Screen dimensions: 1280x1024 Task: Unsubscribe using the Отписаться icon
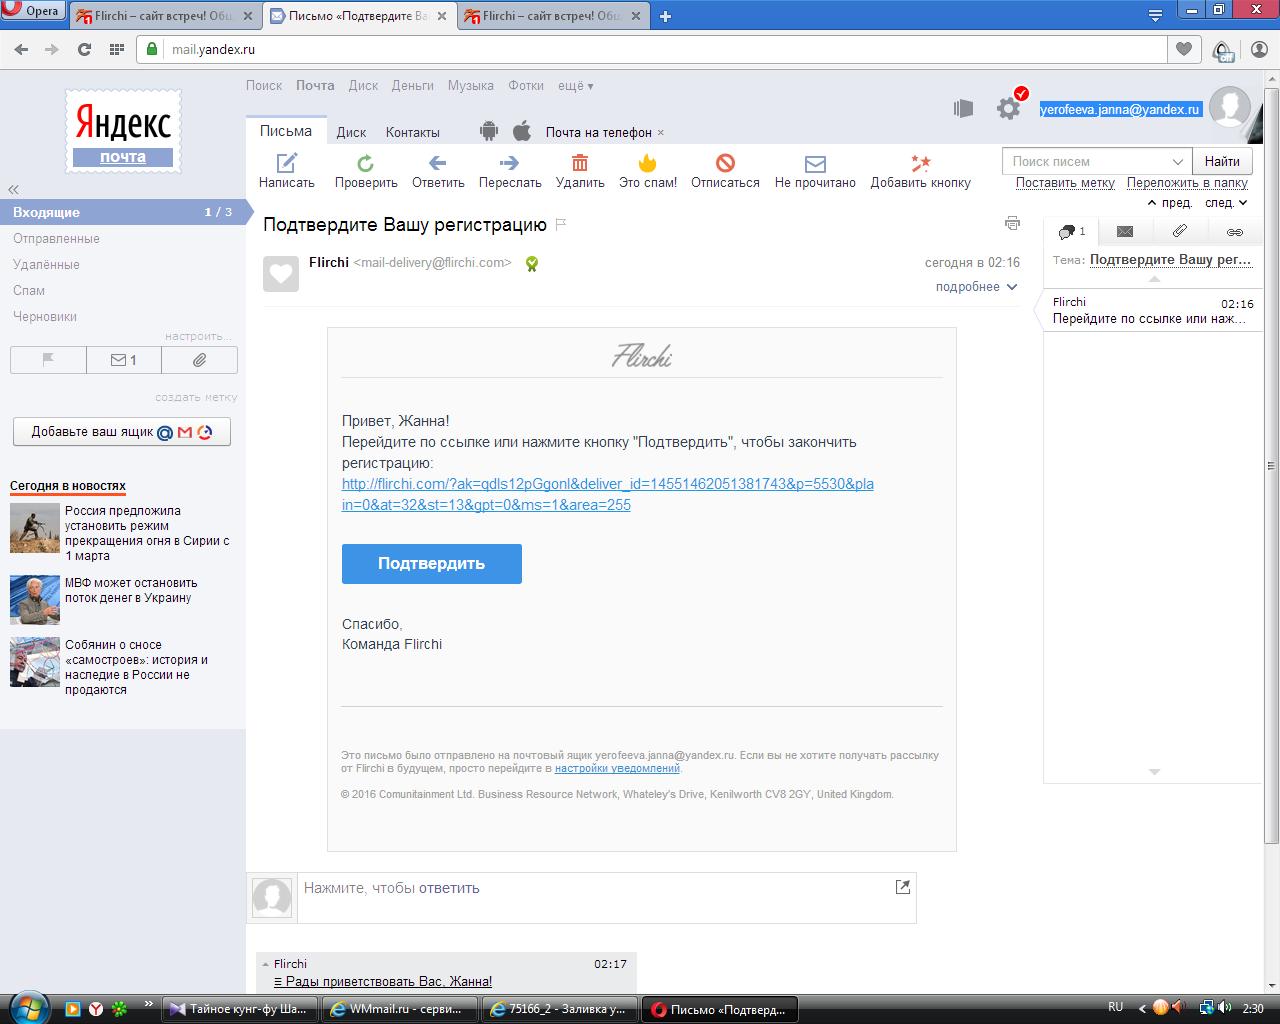[x=725, y=163]
